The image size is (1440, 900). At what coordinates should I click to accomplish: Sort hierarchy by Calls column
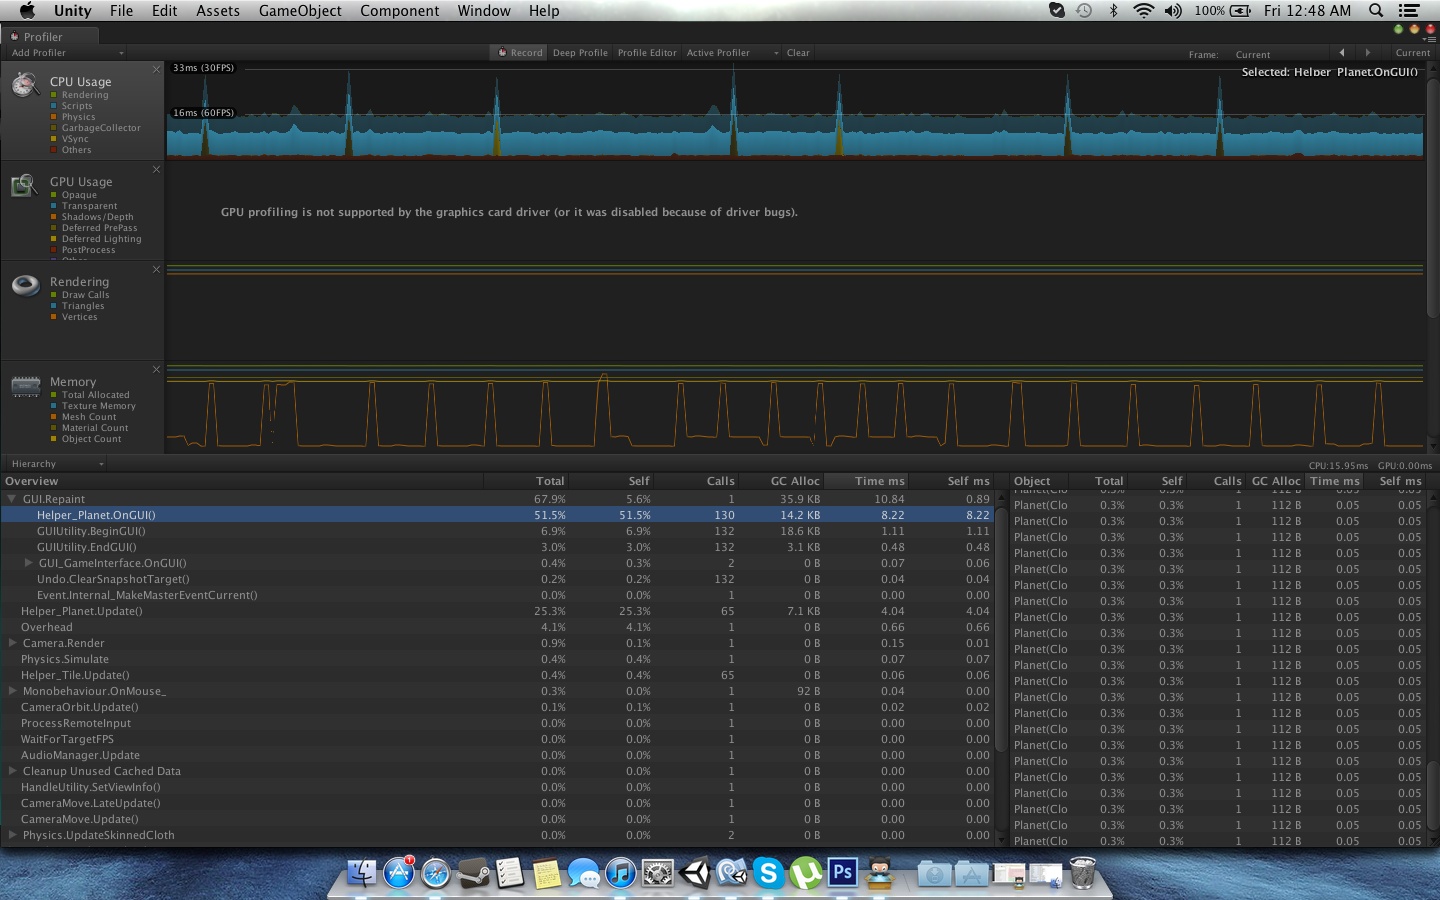697,481
